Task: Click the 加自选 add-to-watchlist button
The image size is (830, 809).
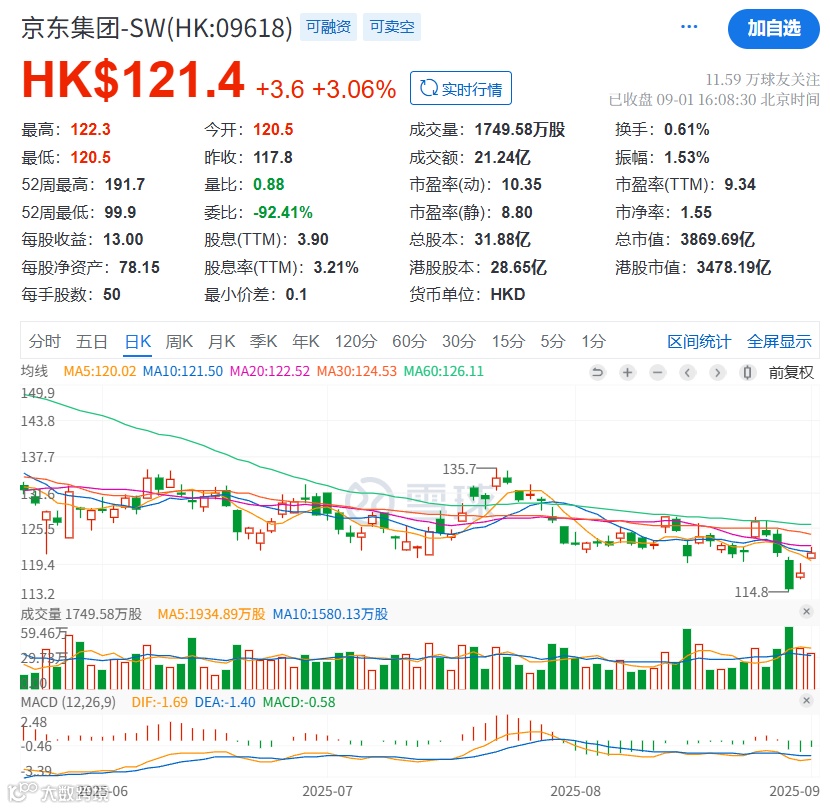Action: point(773,29)
